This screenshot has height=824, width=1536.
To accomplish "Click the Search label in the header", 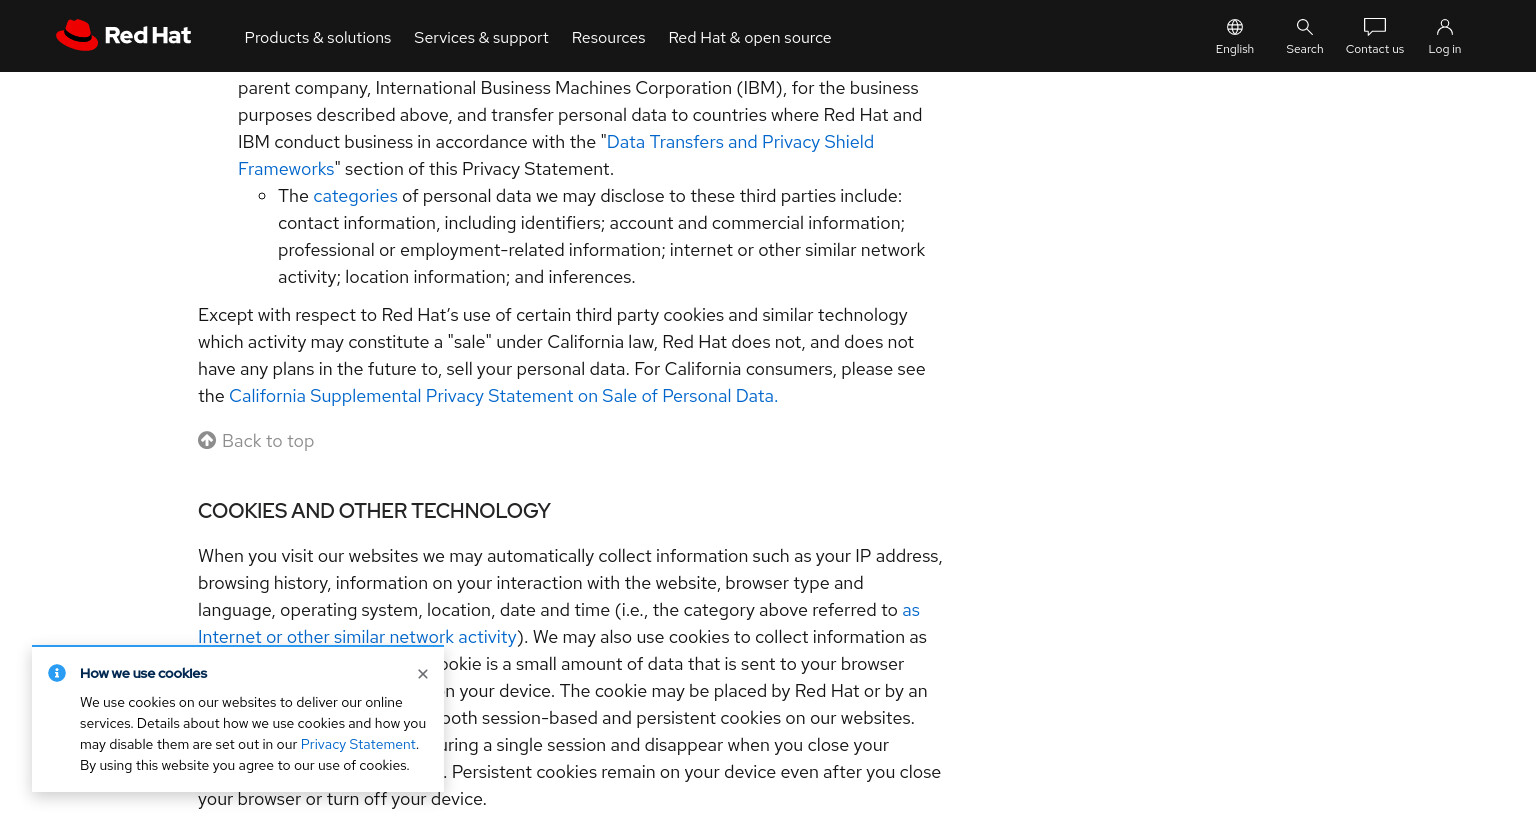I will point(1305,49).
